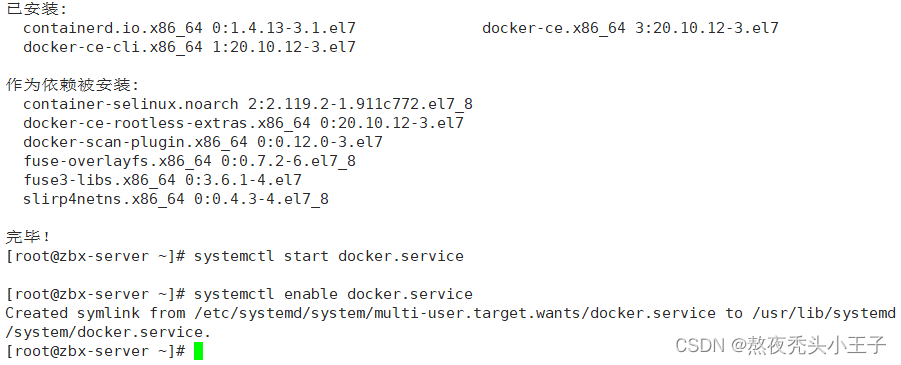Screen dimensions: 901x365
Task: Click the fuse3-libs.x86_64 package line
Action: [x=163, y=180]
